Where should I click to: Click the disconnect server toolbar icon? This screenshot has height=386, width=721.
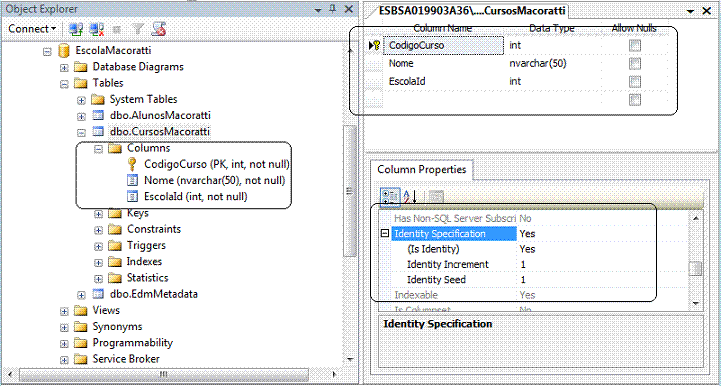(97, 29)
